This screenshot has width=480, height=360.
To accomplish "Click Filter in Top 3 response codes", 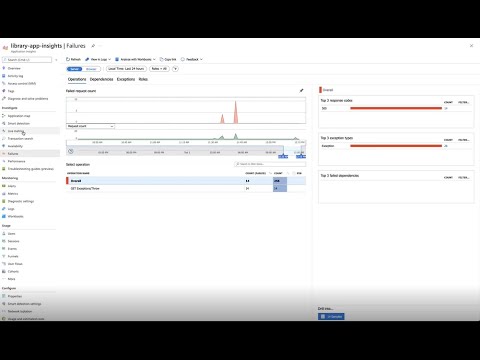I will (463, 102).
